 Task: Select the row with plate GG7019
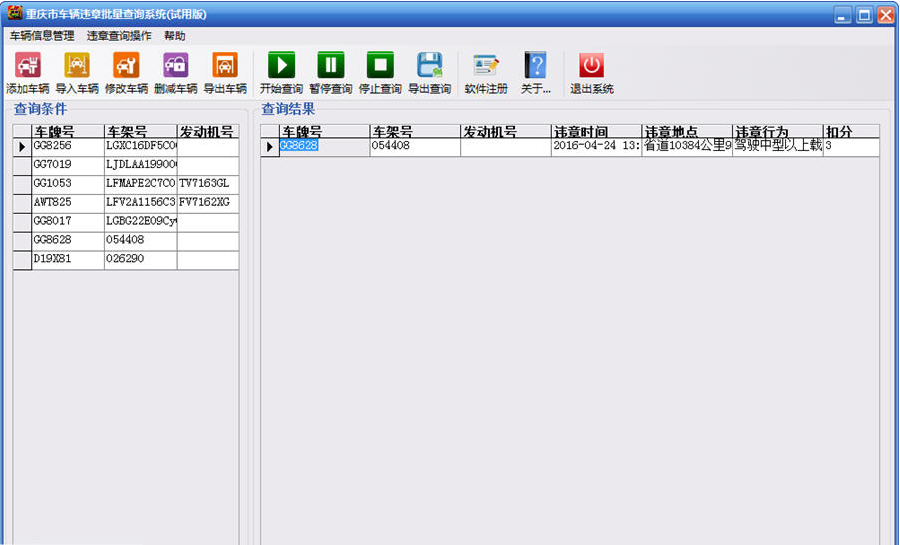tap(67, 165)
